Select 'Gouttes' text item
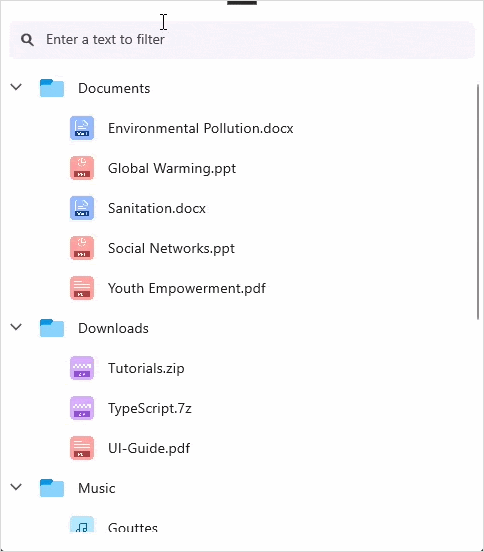Viewport: 484px width, 552px height. click(x=133, y=527)
